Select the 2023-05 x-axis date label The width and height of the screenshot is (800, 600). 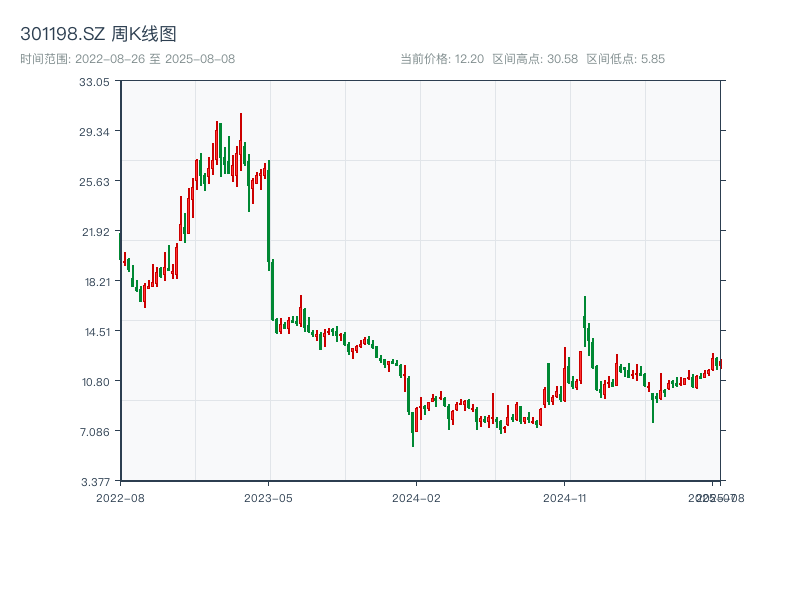269,497
